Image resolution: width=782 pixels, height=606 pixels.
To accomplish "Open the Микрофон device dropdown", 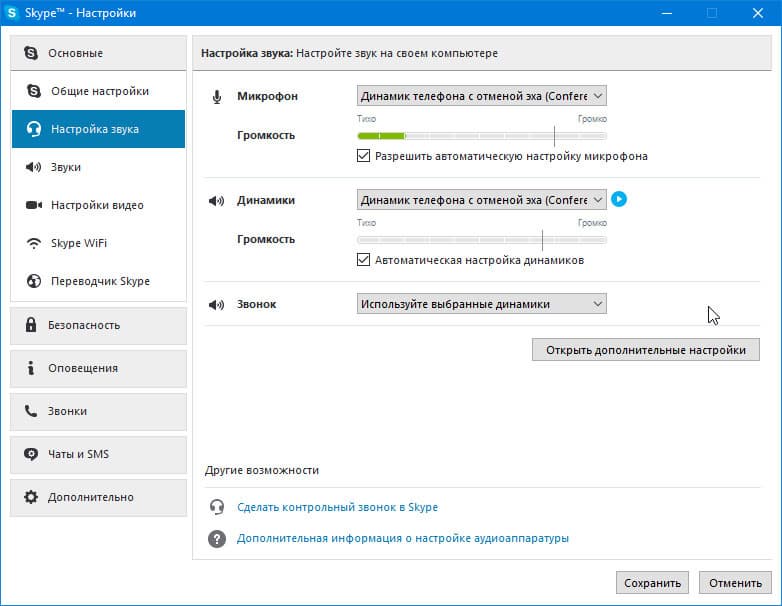I will (x=482, y=96).
